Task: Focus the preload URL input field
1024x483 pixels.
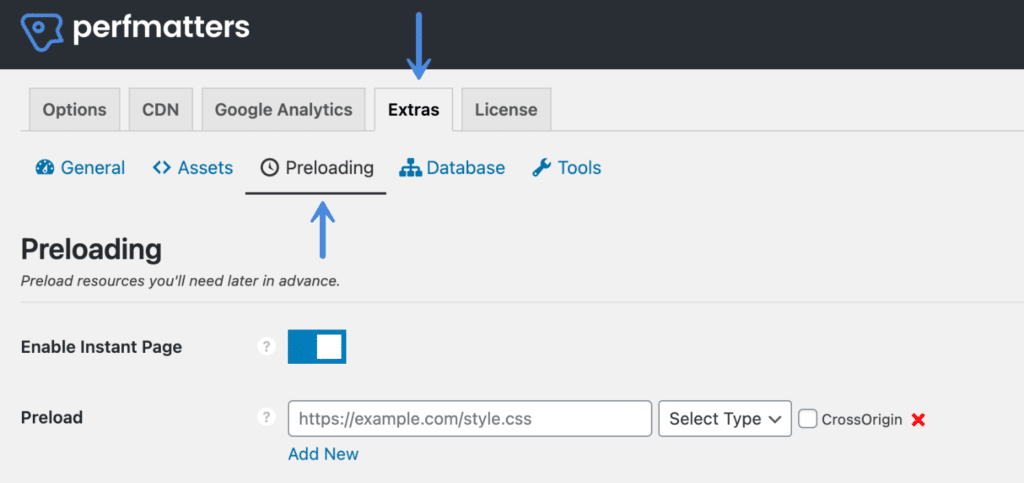Action: coord(470,418)
